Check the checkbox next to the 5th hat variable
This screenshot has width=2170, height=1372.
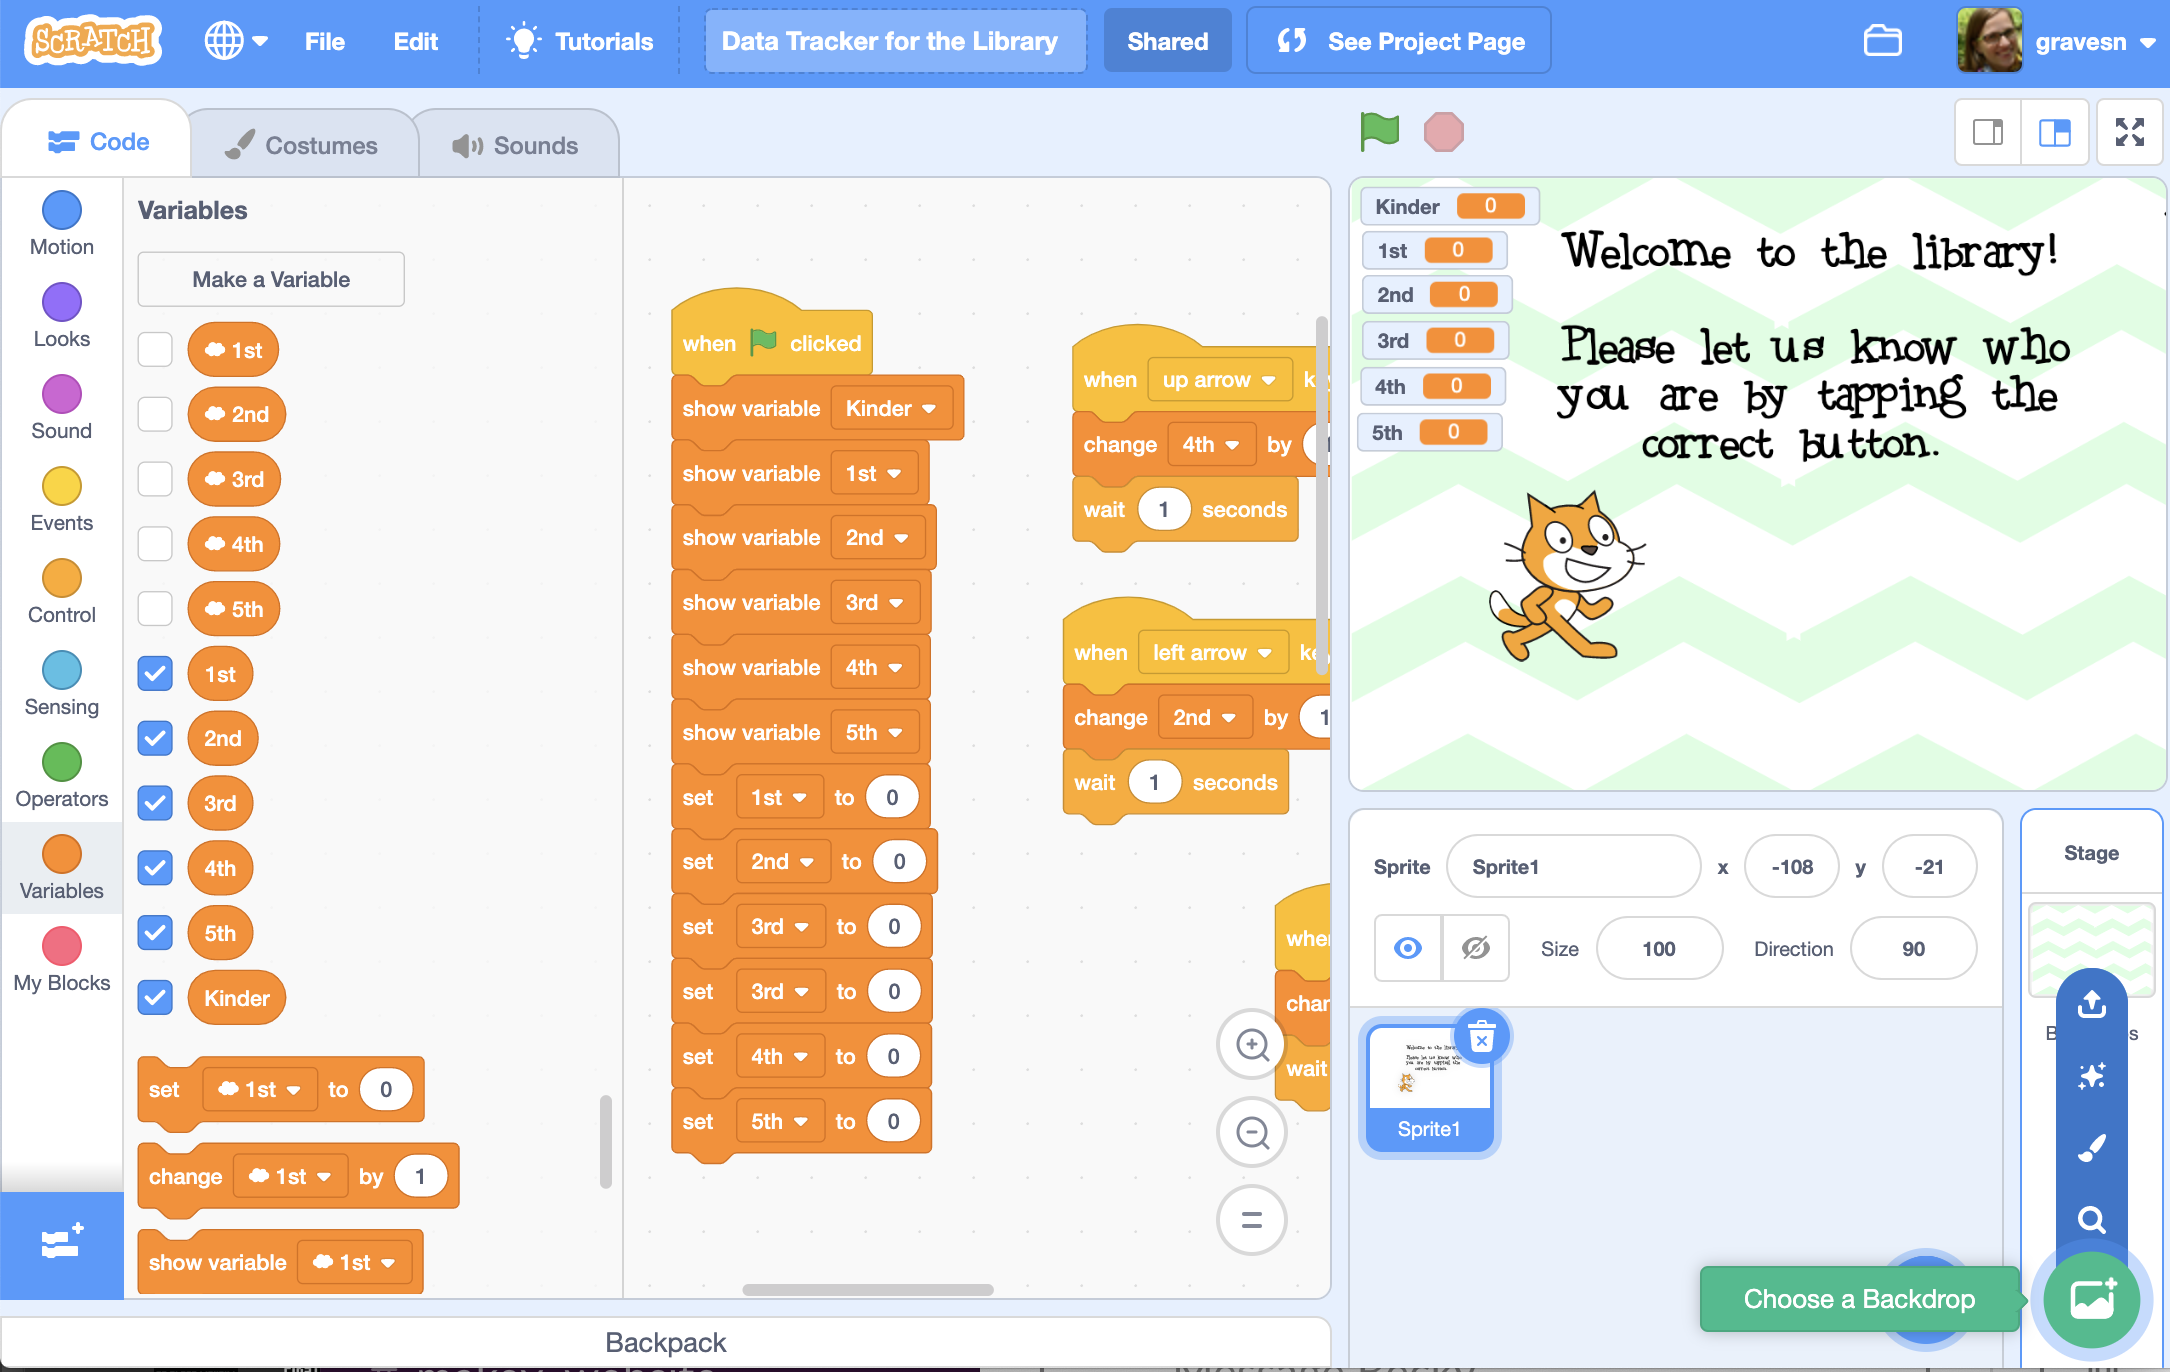click(x=155, y=608)
